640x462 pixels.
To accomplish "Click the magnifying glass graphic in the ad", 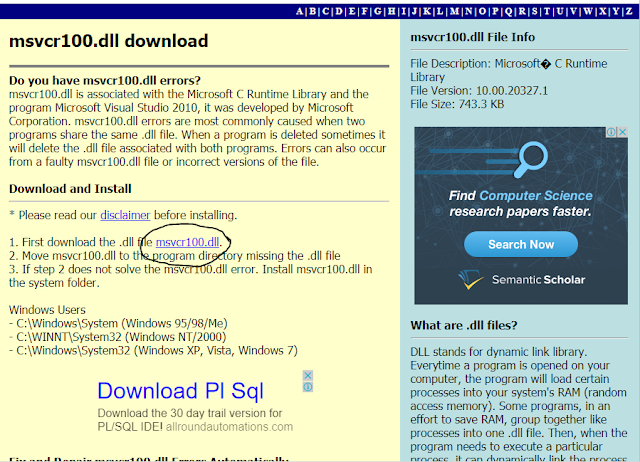I will click(530, 159).
